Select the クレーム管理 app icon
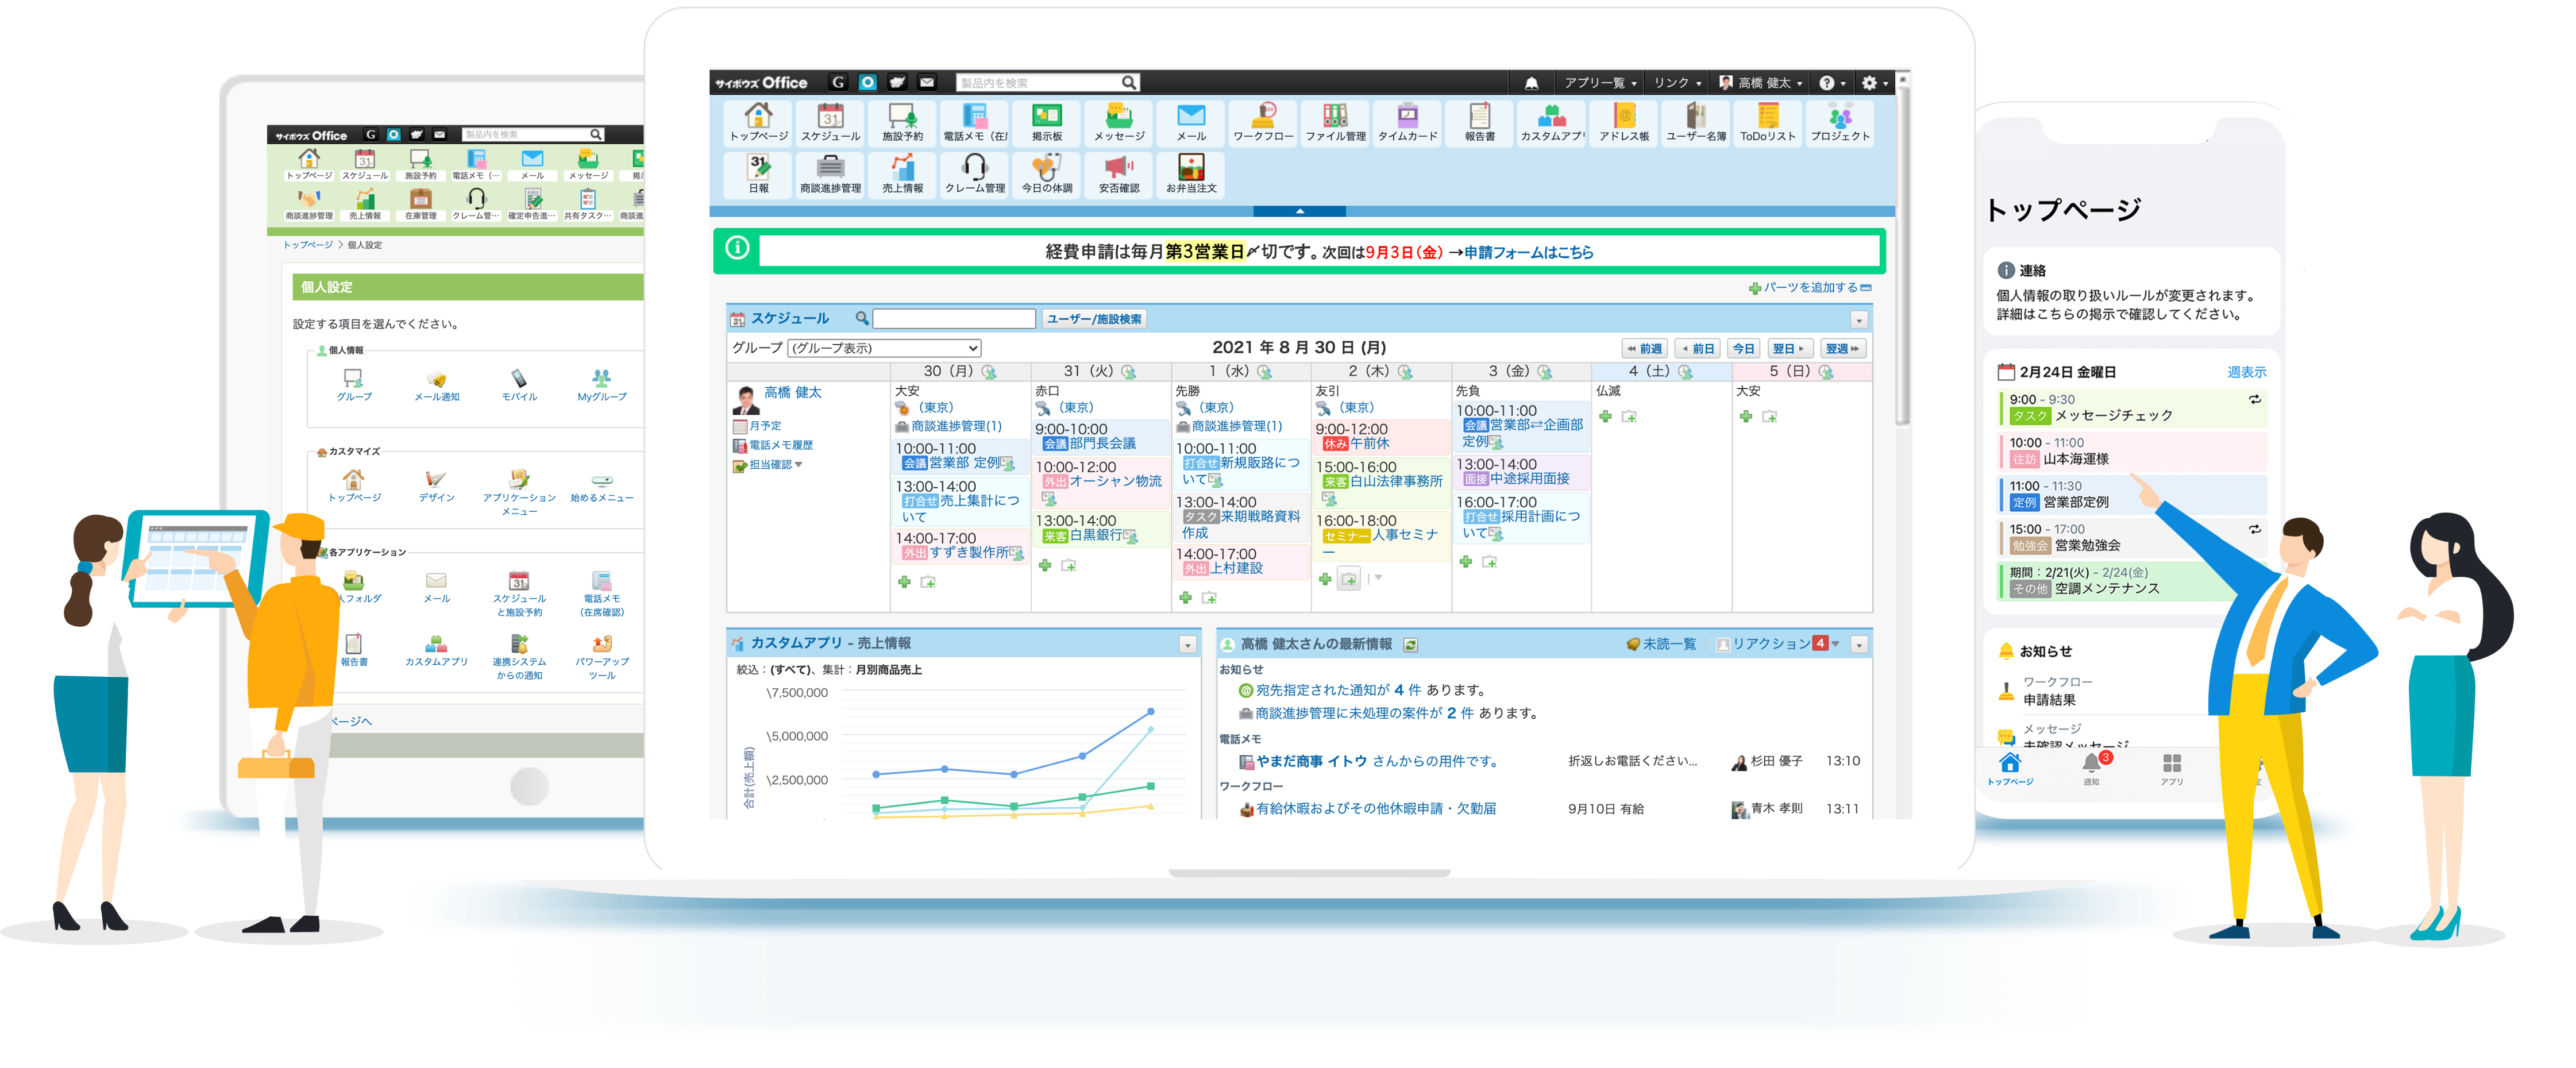2576x1068 pixels. coord(977,174)
